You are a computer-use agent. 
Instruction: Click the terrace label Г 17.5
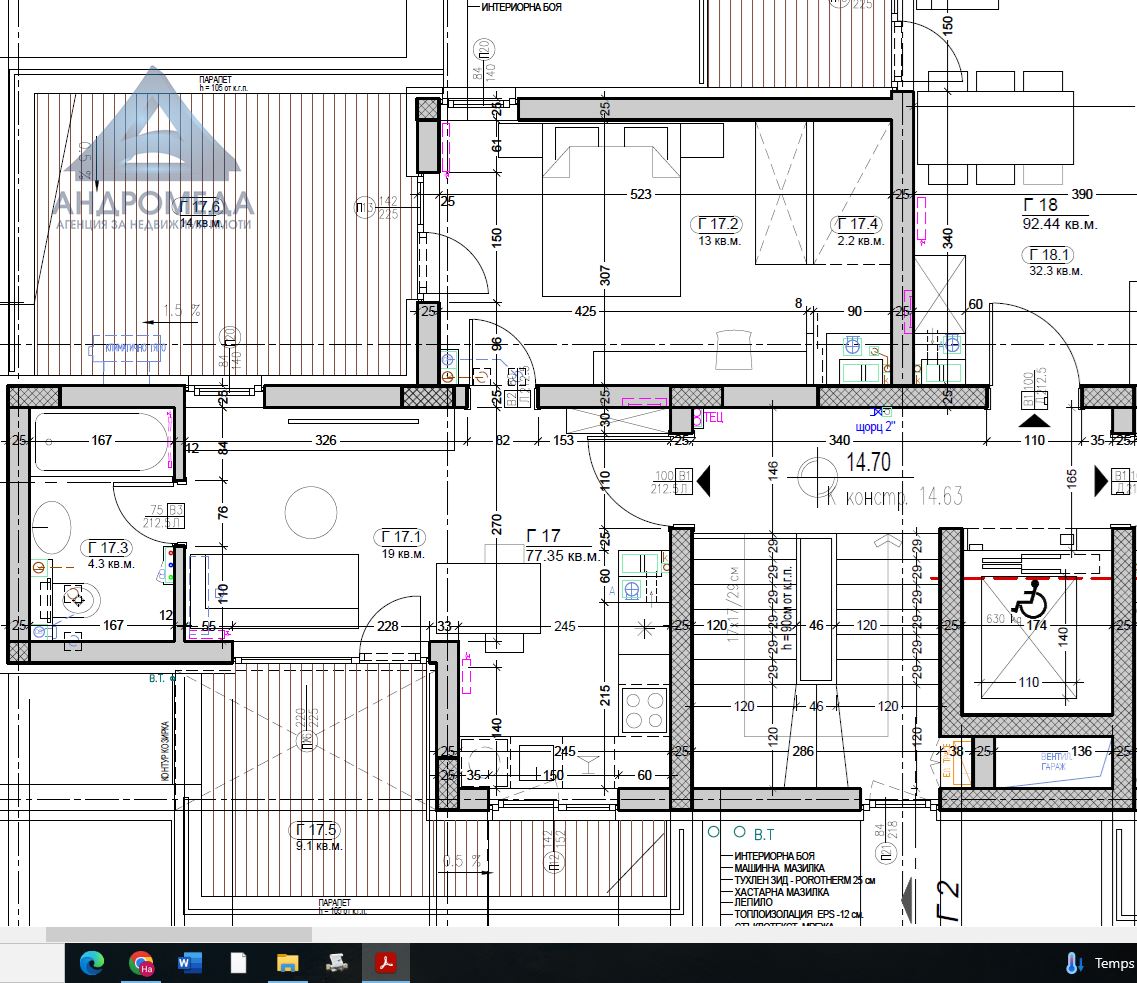[x=318, y=830]
